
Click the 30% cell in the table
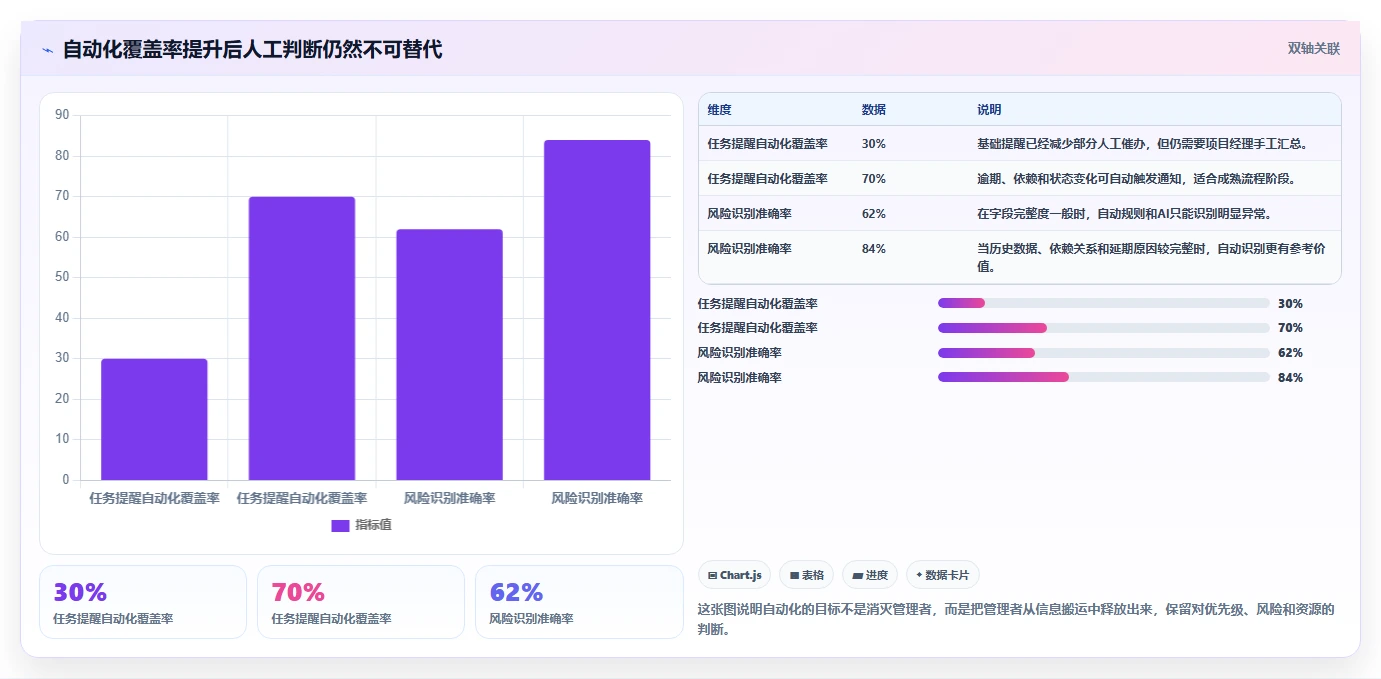tap(873, 144)
